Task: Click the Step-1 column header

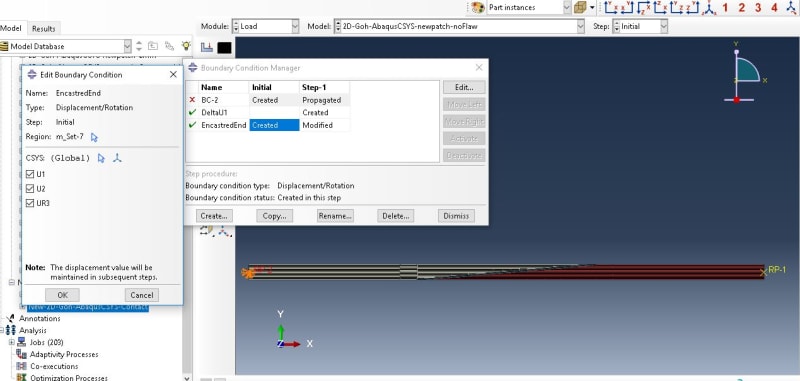Action: point(324,87)
